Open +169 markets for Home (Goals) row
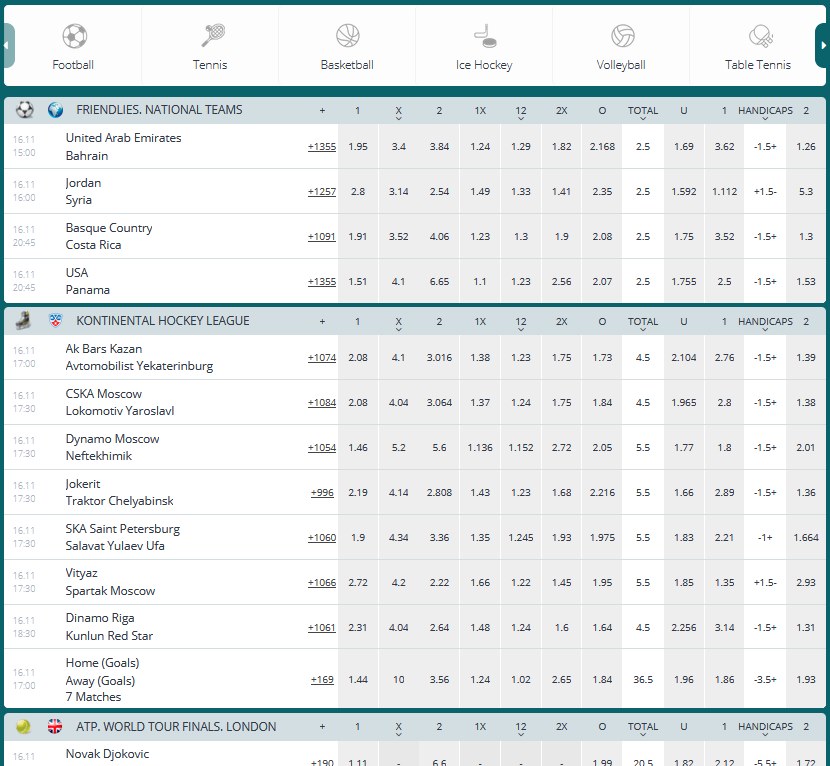The height and width of the screenshot is (766, 830). pyautogui.click(x=322, y=679)
